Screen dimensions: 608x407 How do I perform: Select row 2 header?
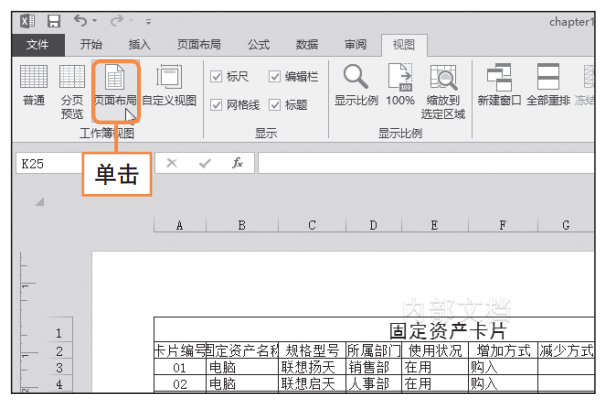pyautogui.click(x=59, y=351)
